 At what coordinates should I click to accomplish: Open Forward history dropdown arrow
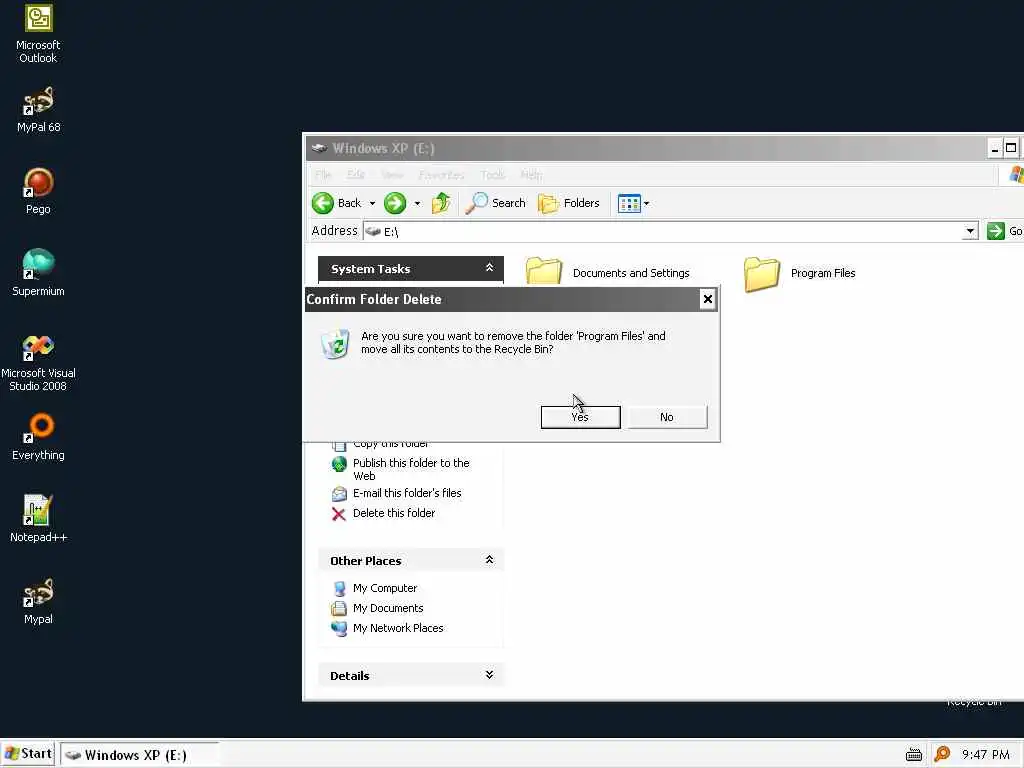417,203
